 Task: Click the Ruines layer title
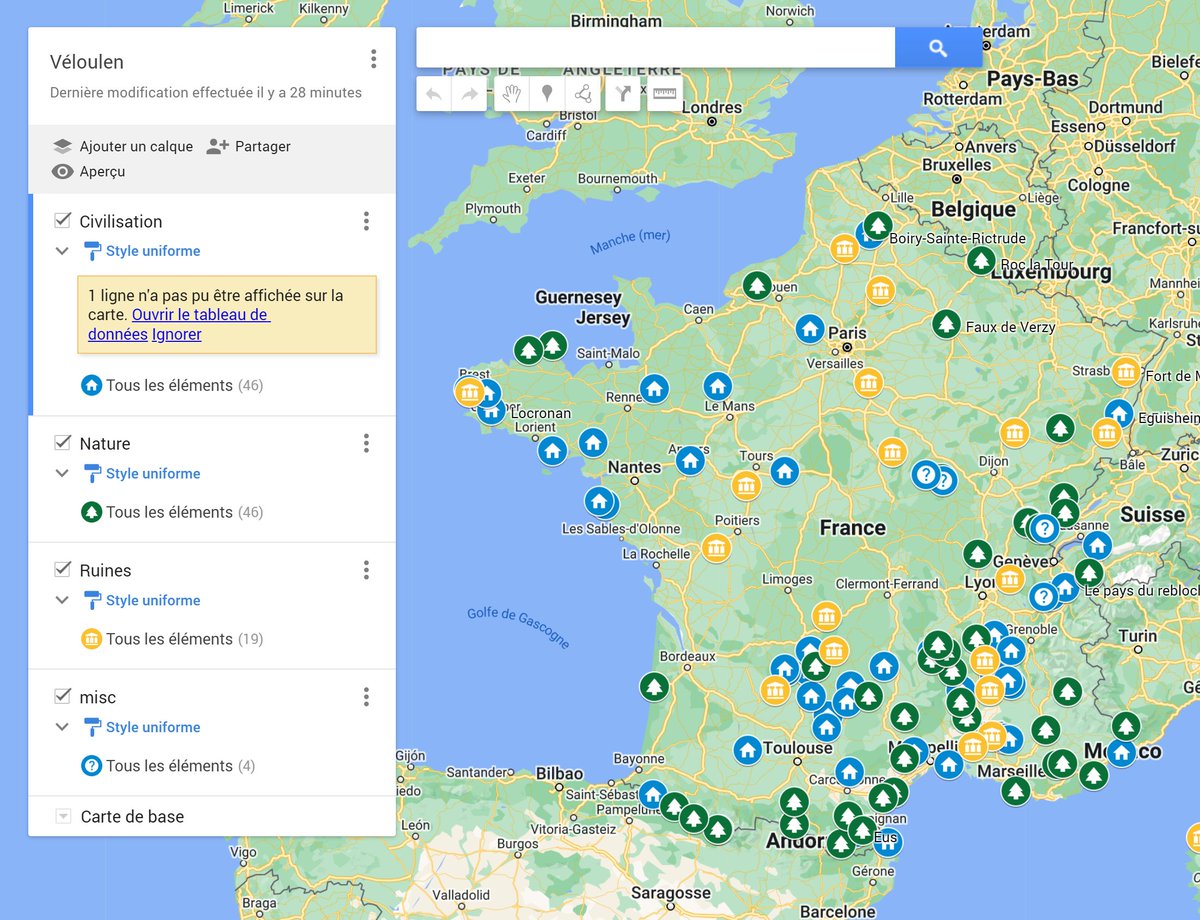pyautogui.click(x=105, y=570)
